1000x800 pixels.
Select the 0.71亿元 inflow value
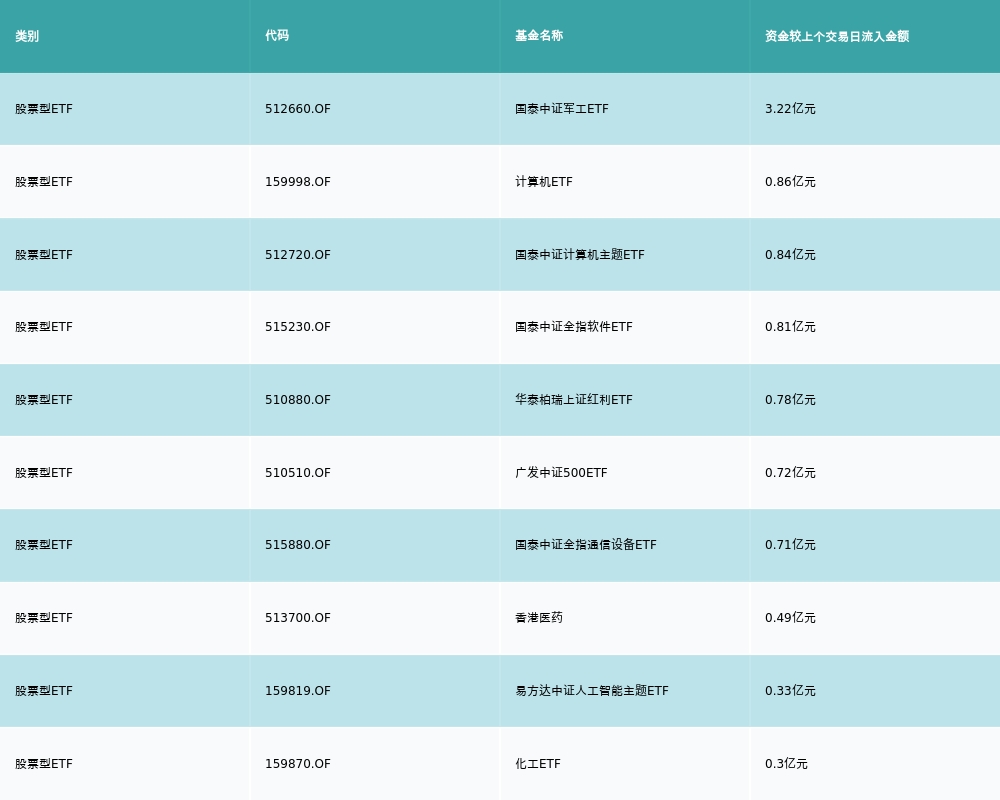tap(790, 545)
